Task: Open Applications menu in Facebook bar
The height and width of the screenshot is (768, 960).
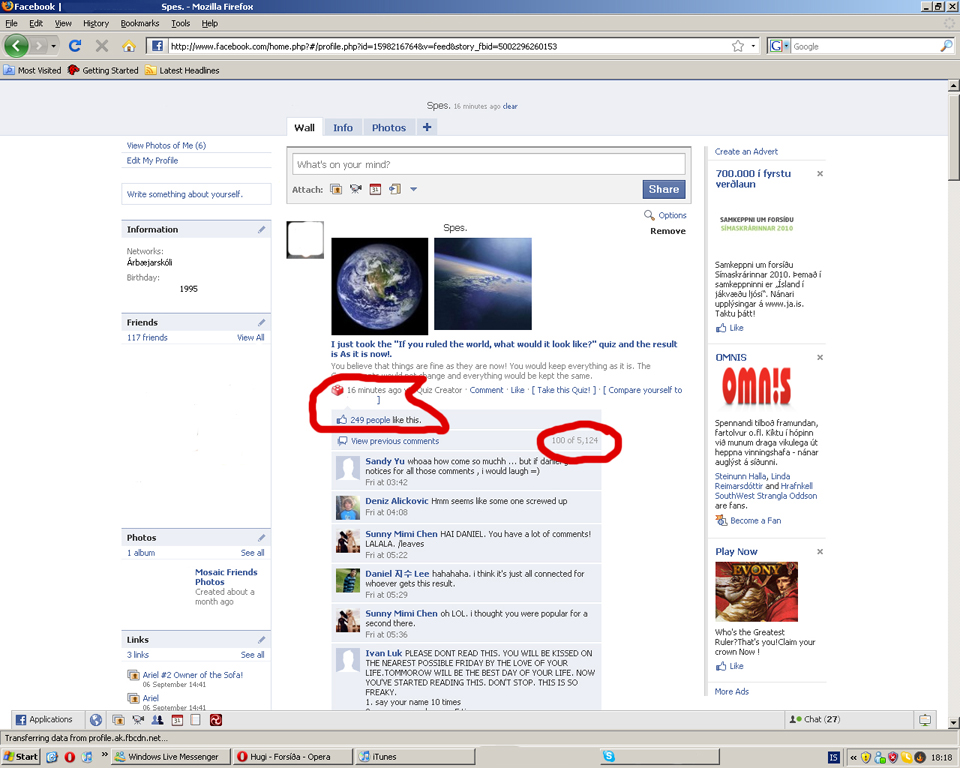Action: pyautogui.click(x=44, y=720)
